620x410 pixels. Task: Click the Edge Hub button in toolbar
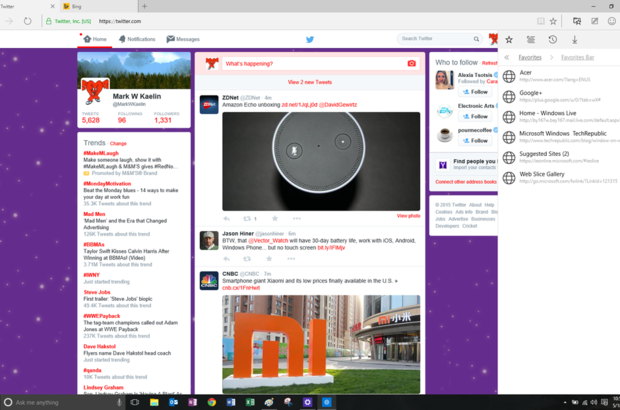click(578, 20)
